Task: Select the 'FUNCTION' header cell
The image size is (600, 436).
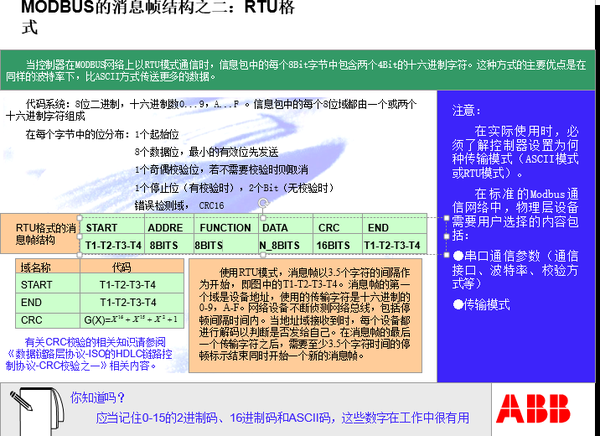Action: pyautogui.click(x=226, y=225)
